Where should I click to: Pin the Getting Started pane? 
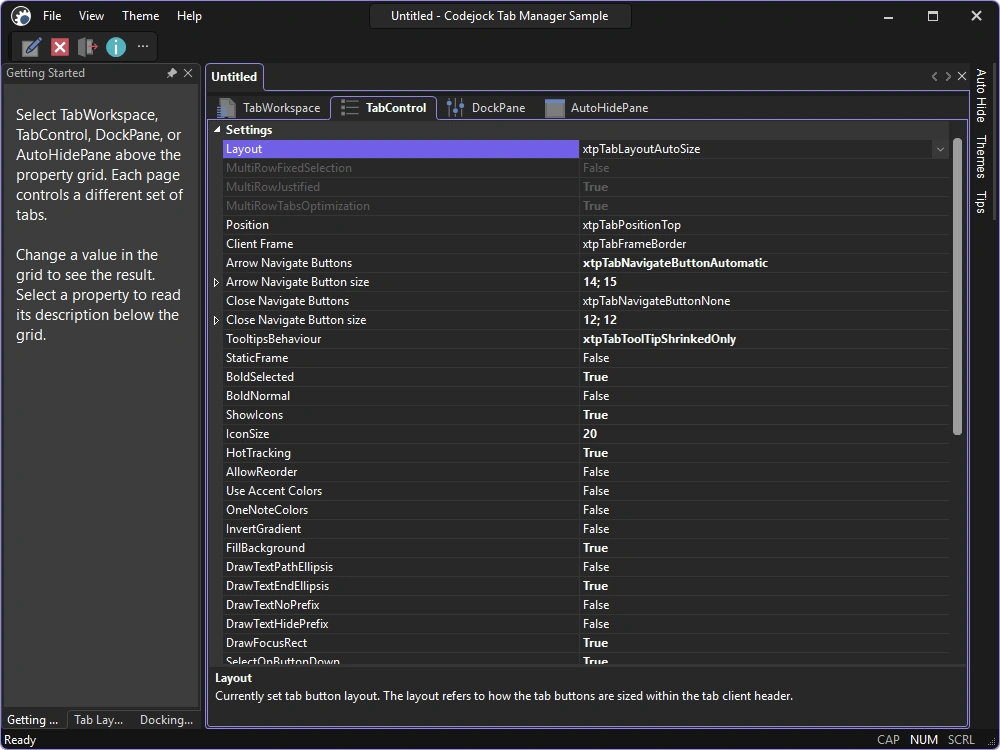[172, 73]
